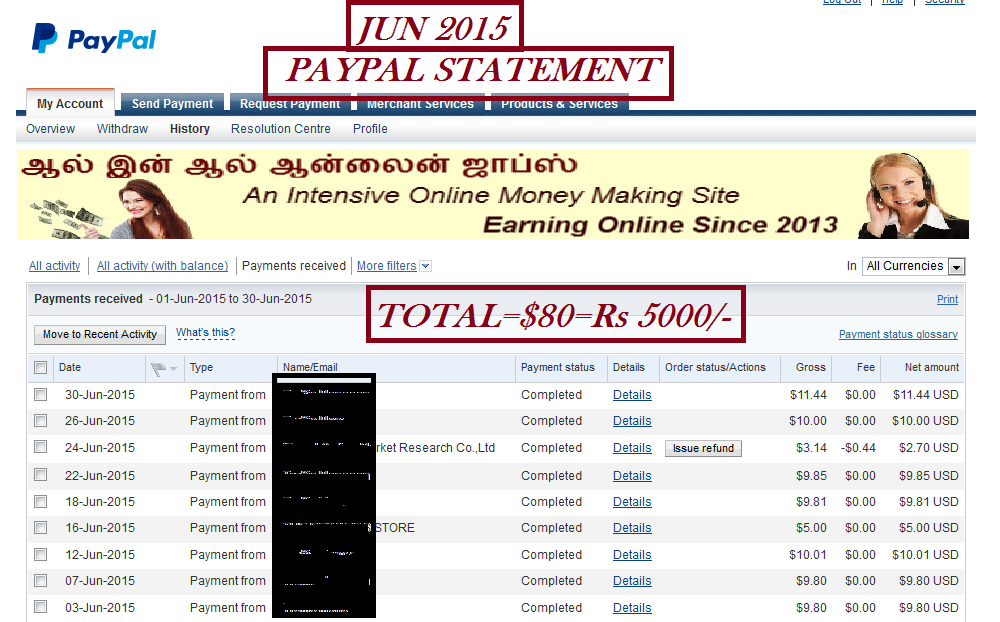Screen dimensions: 1000x622
Task: Click the Net amount column header
Action: 932,367
